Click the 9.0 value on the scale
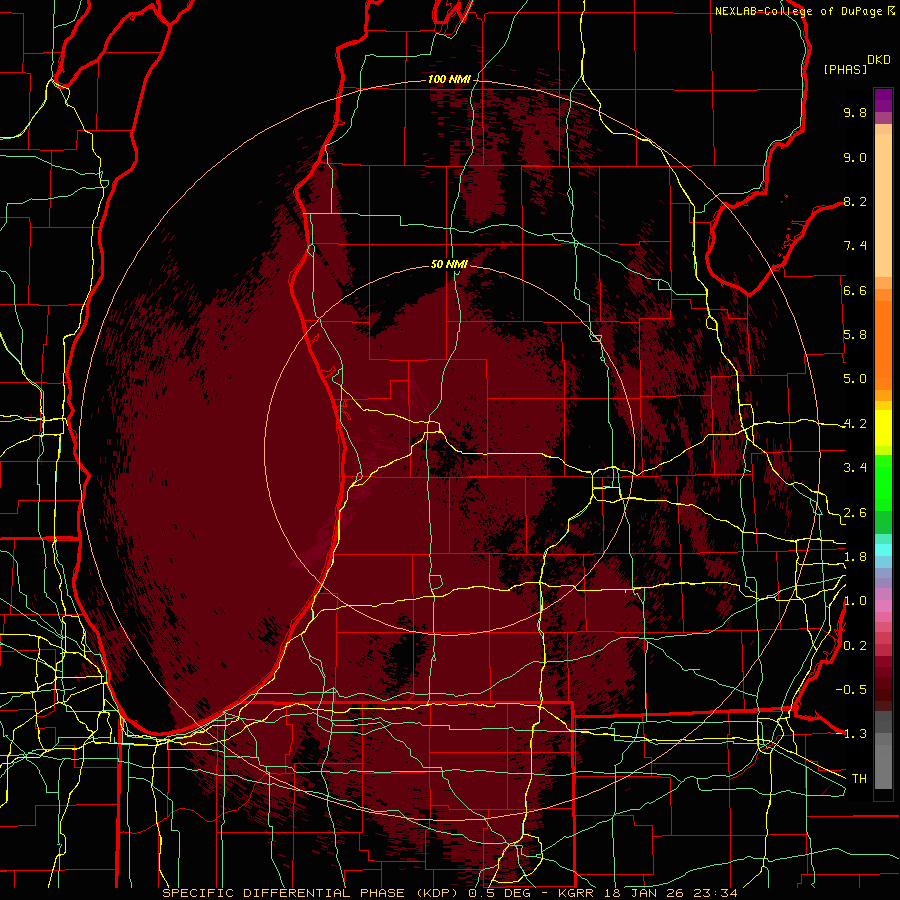 point(855,157)
